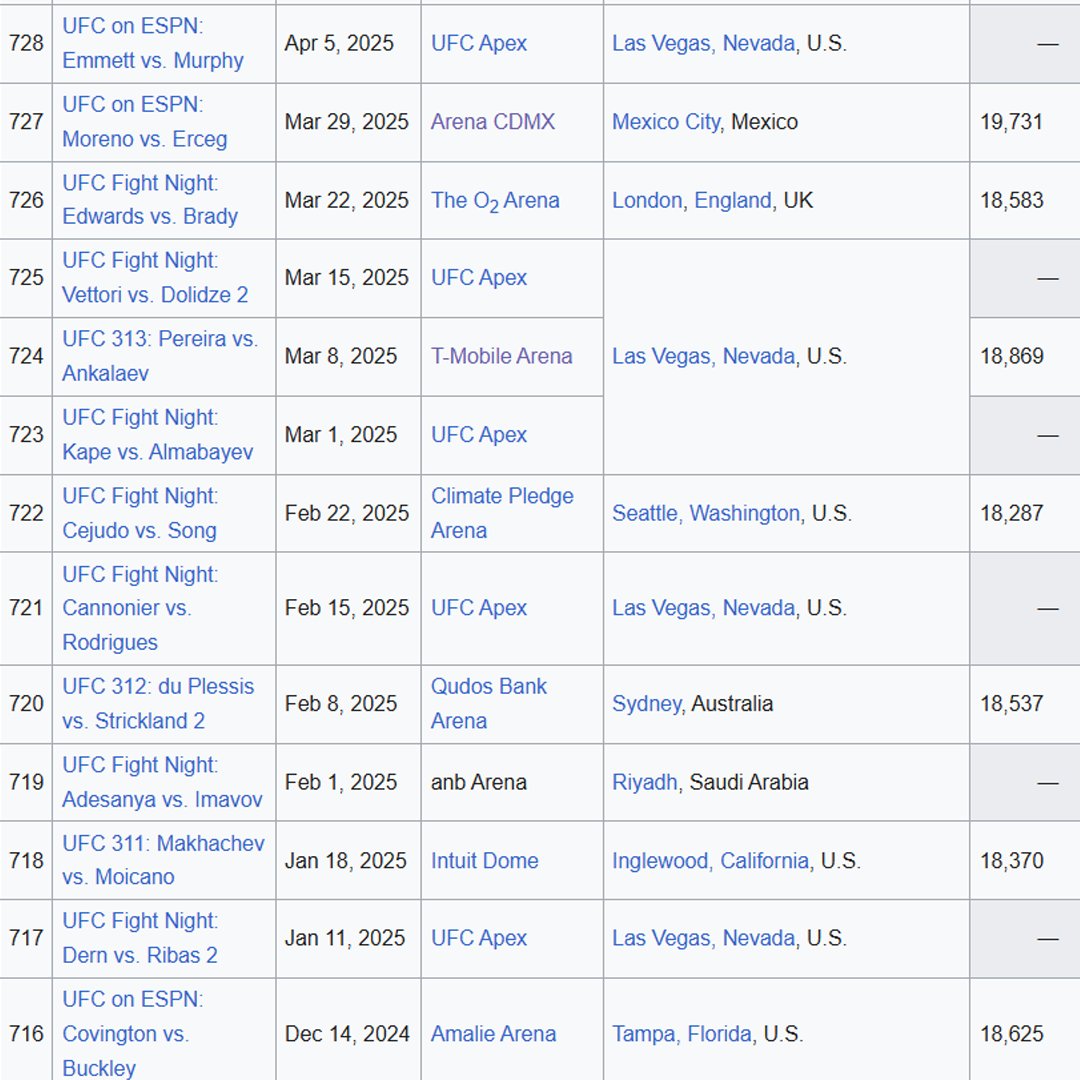Click UFC Apex link in row 721
The image size is (1080, 1080).
point(479,608)
